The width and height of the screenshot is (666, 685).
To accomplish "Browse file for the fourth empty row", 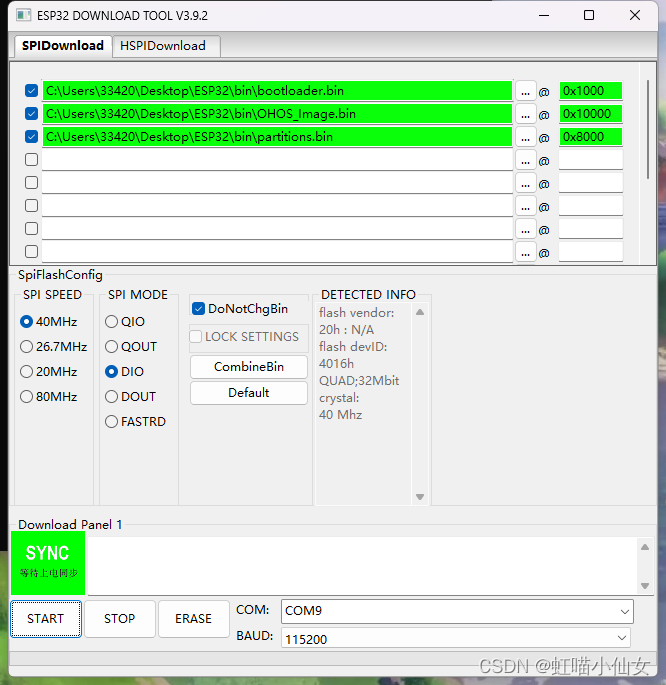I will 525,161.
